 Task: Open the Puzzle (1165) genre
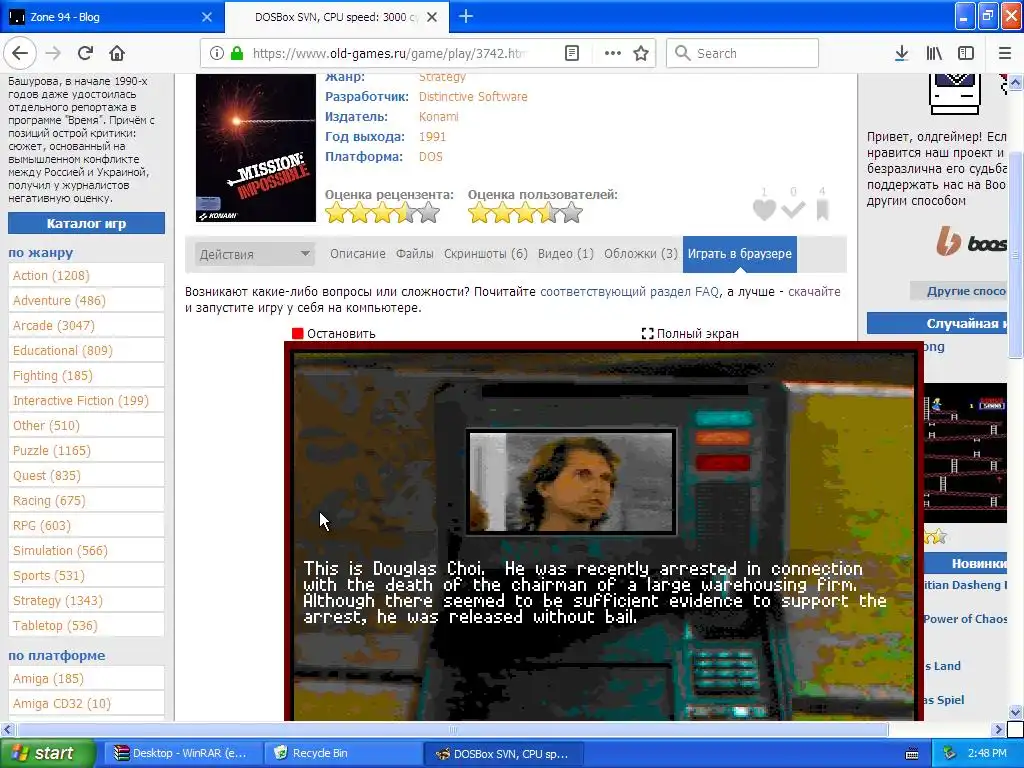click(x=86, y=451)
